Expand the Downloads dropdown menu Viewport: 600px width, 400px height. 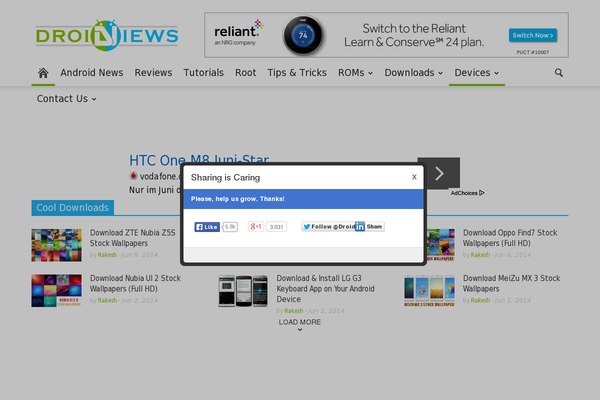pyautogui.click(x=414, y=73)
